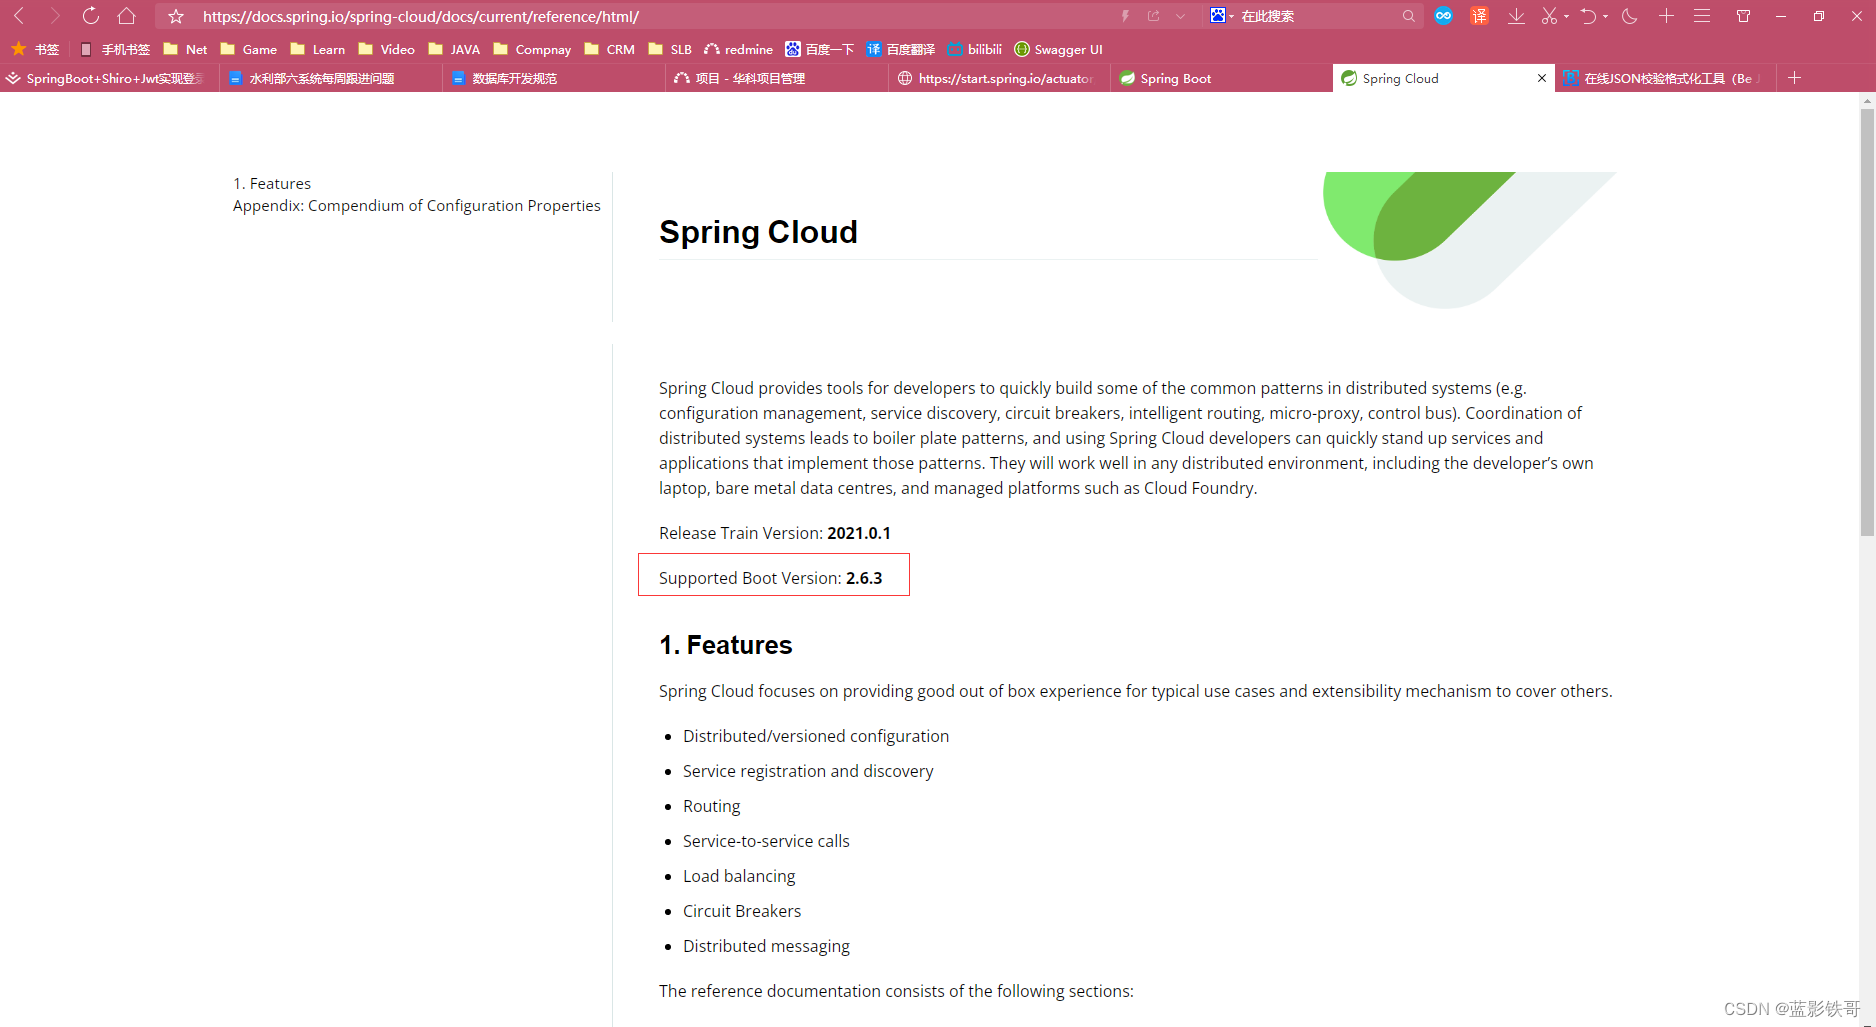
Task: Click the undo closed tab icon
Action: 1588,16
